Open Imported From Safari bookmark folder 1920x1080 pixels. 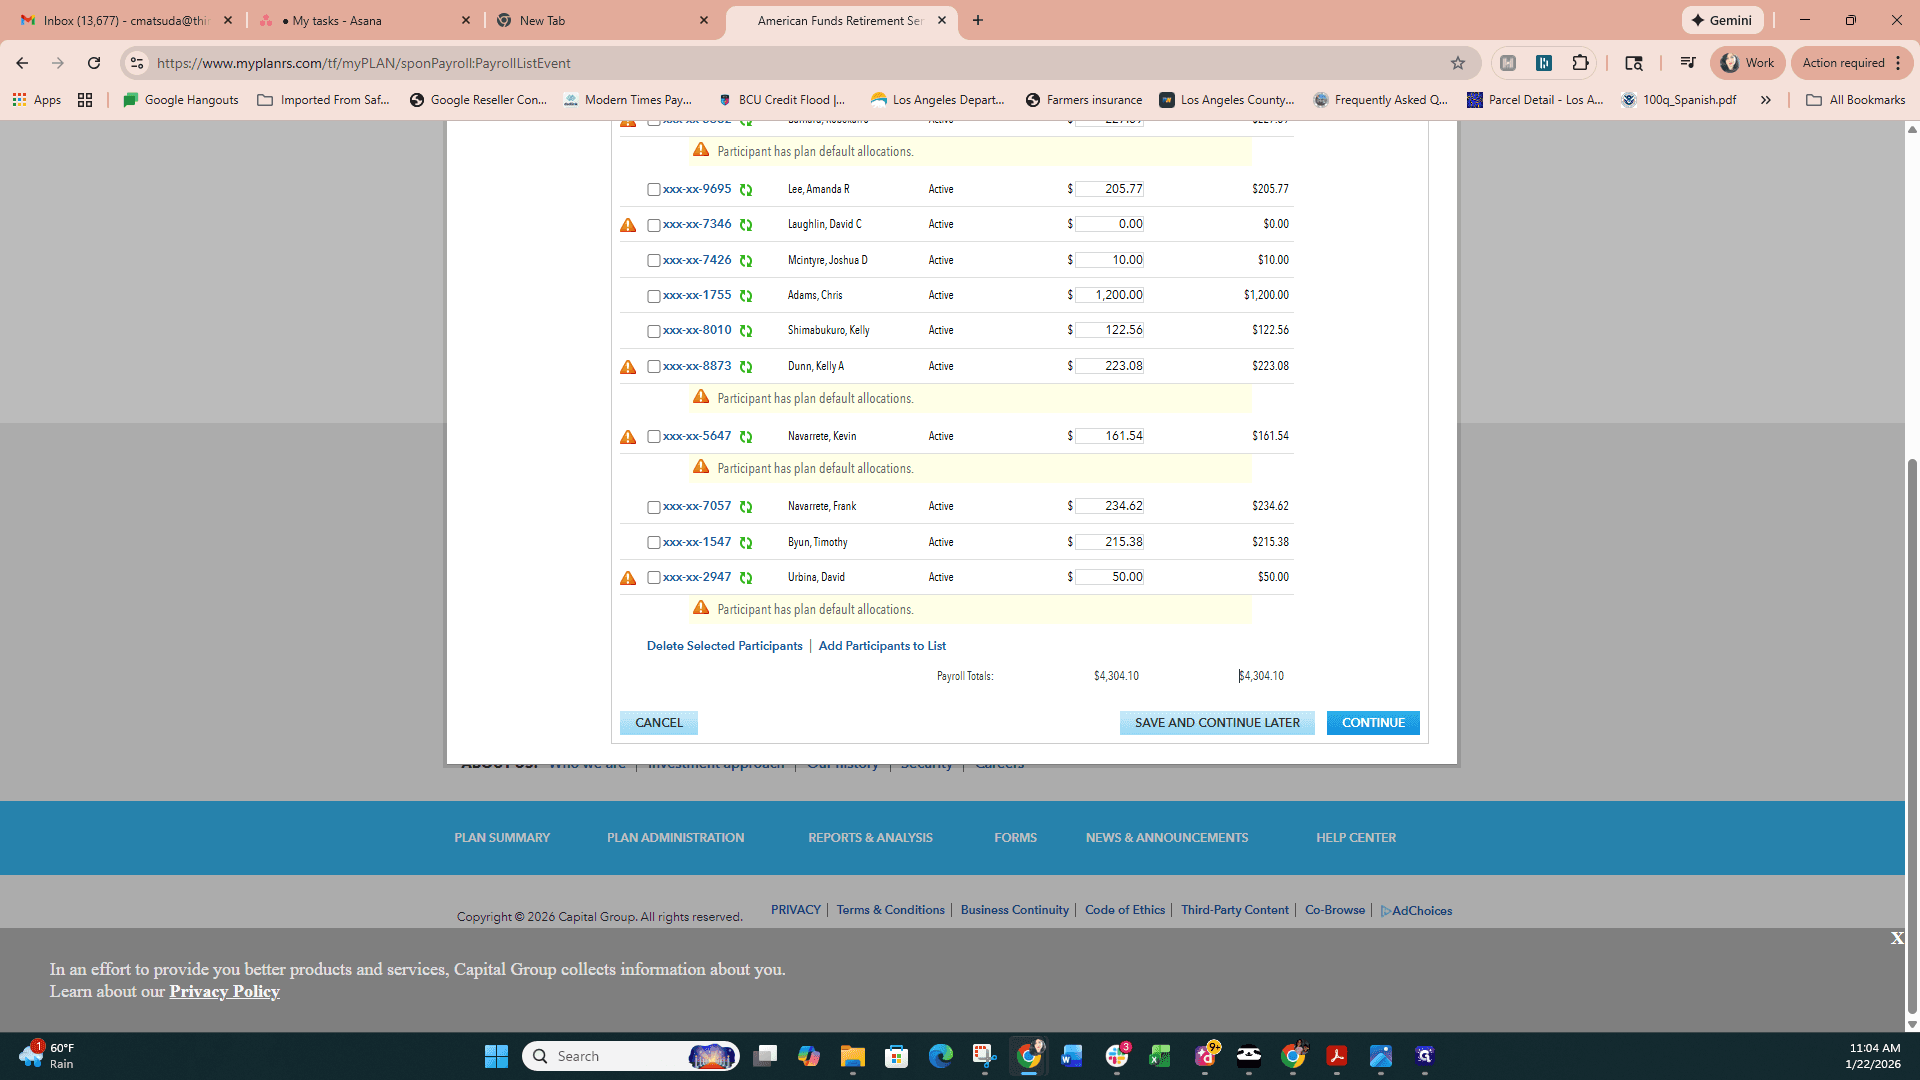click(324, 100)
